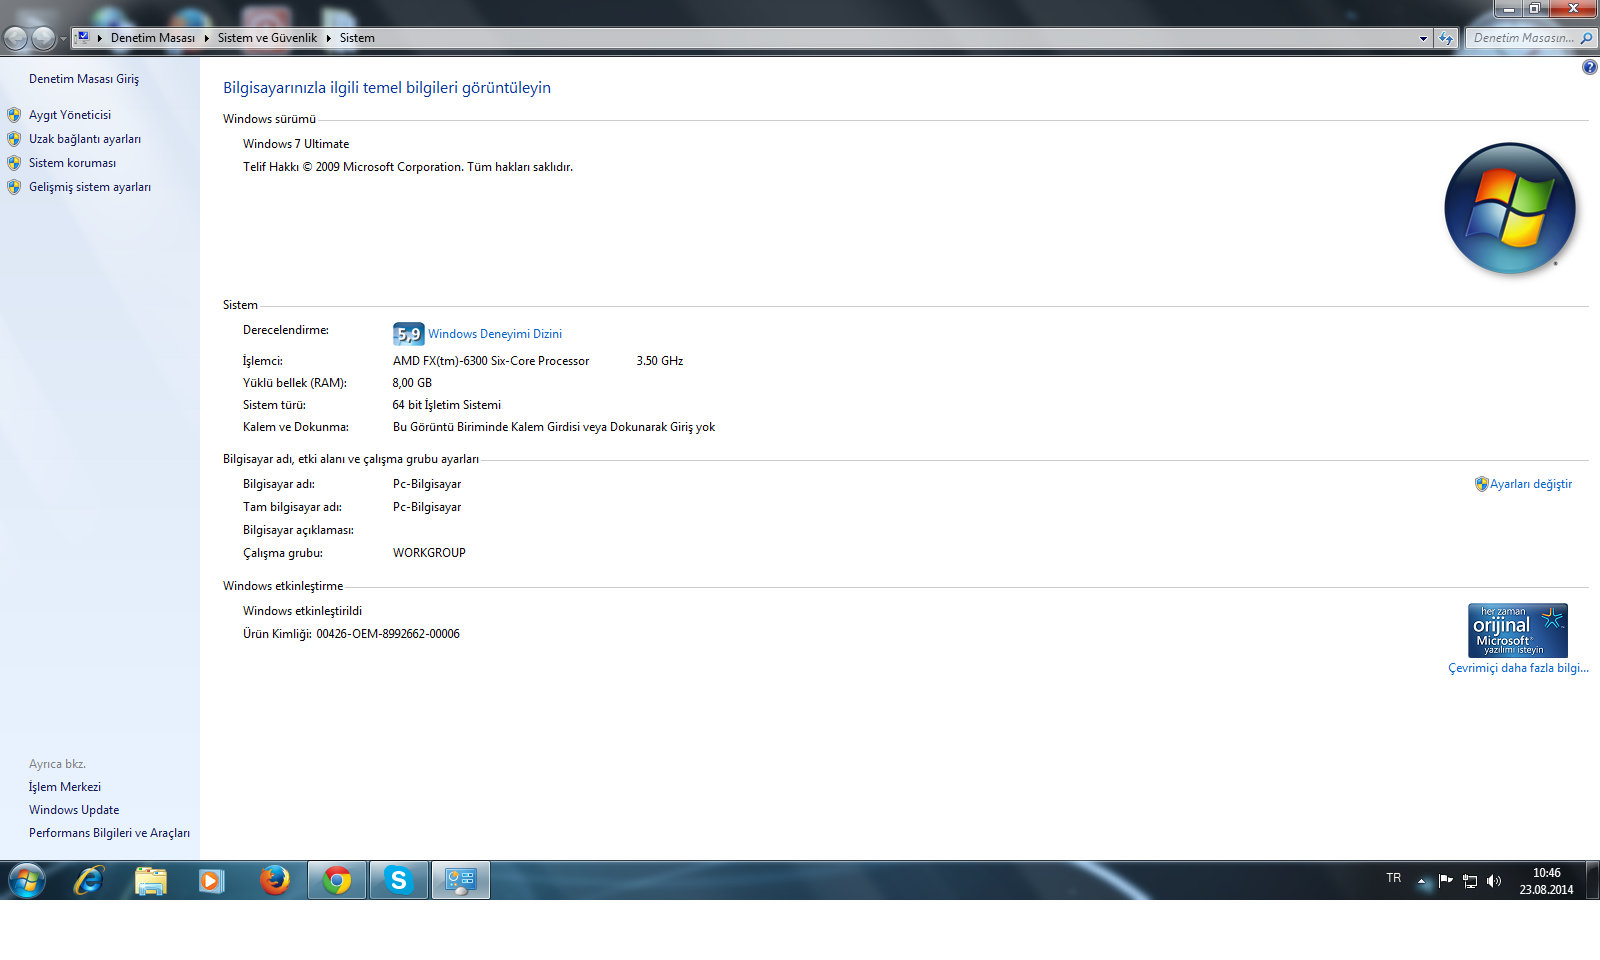Open İşlem Merkezi link
The image size is (1600, 960).
(65, 787)
